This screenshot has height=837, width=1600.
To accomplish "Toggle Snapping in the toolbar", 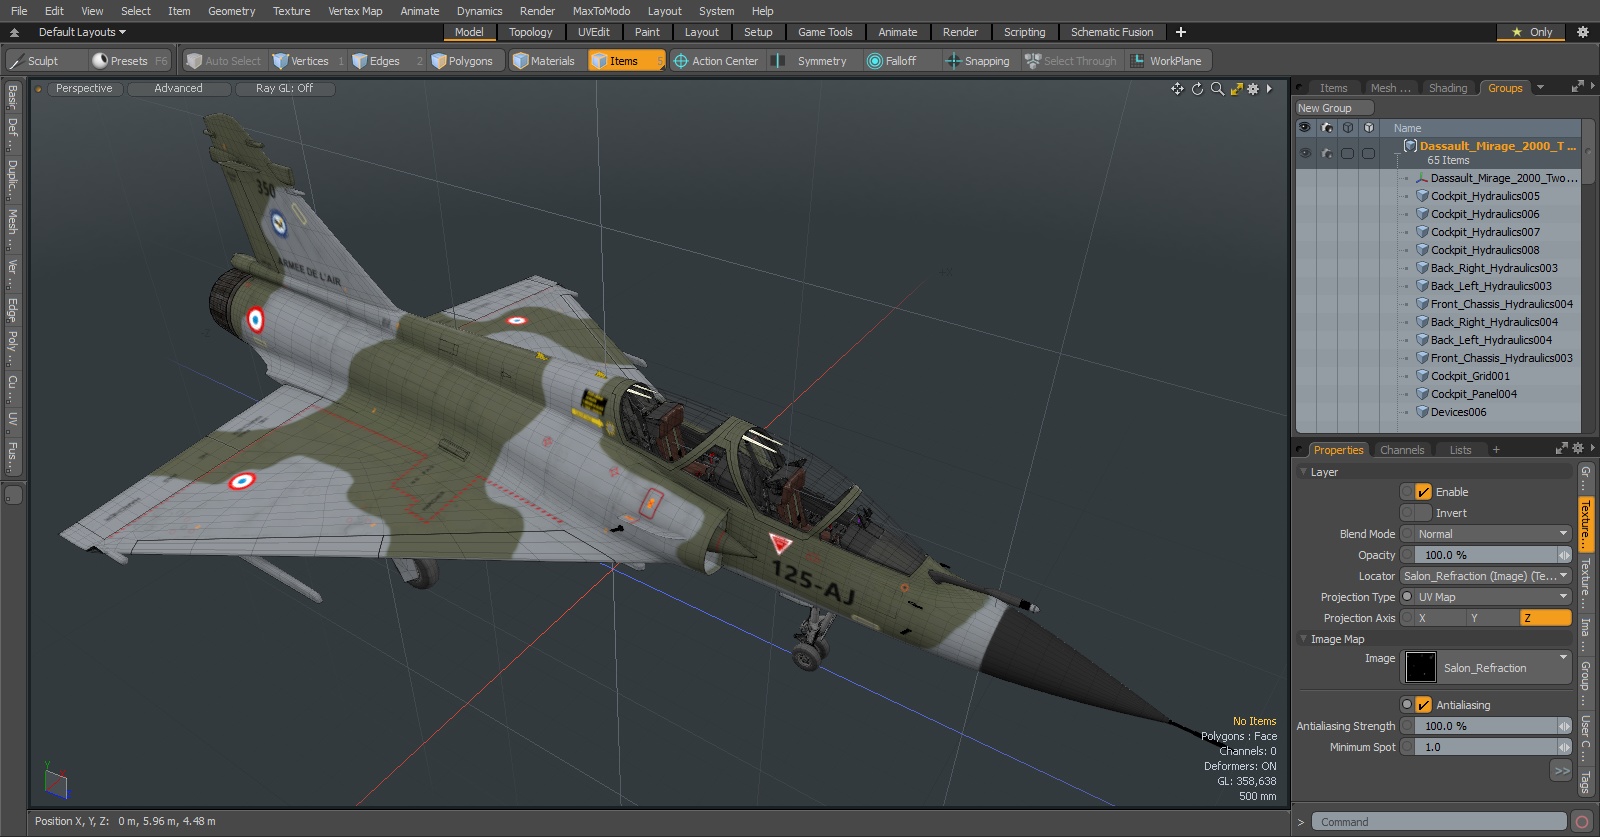I will (979, 61).
